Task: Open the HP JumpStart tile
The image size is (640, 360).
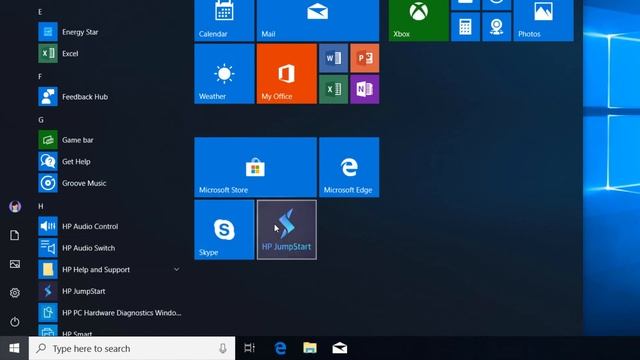Action: 287,230
